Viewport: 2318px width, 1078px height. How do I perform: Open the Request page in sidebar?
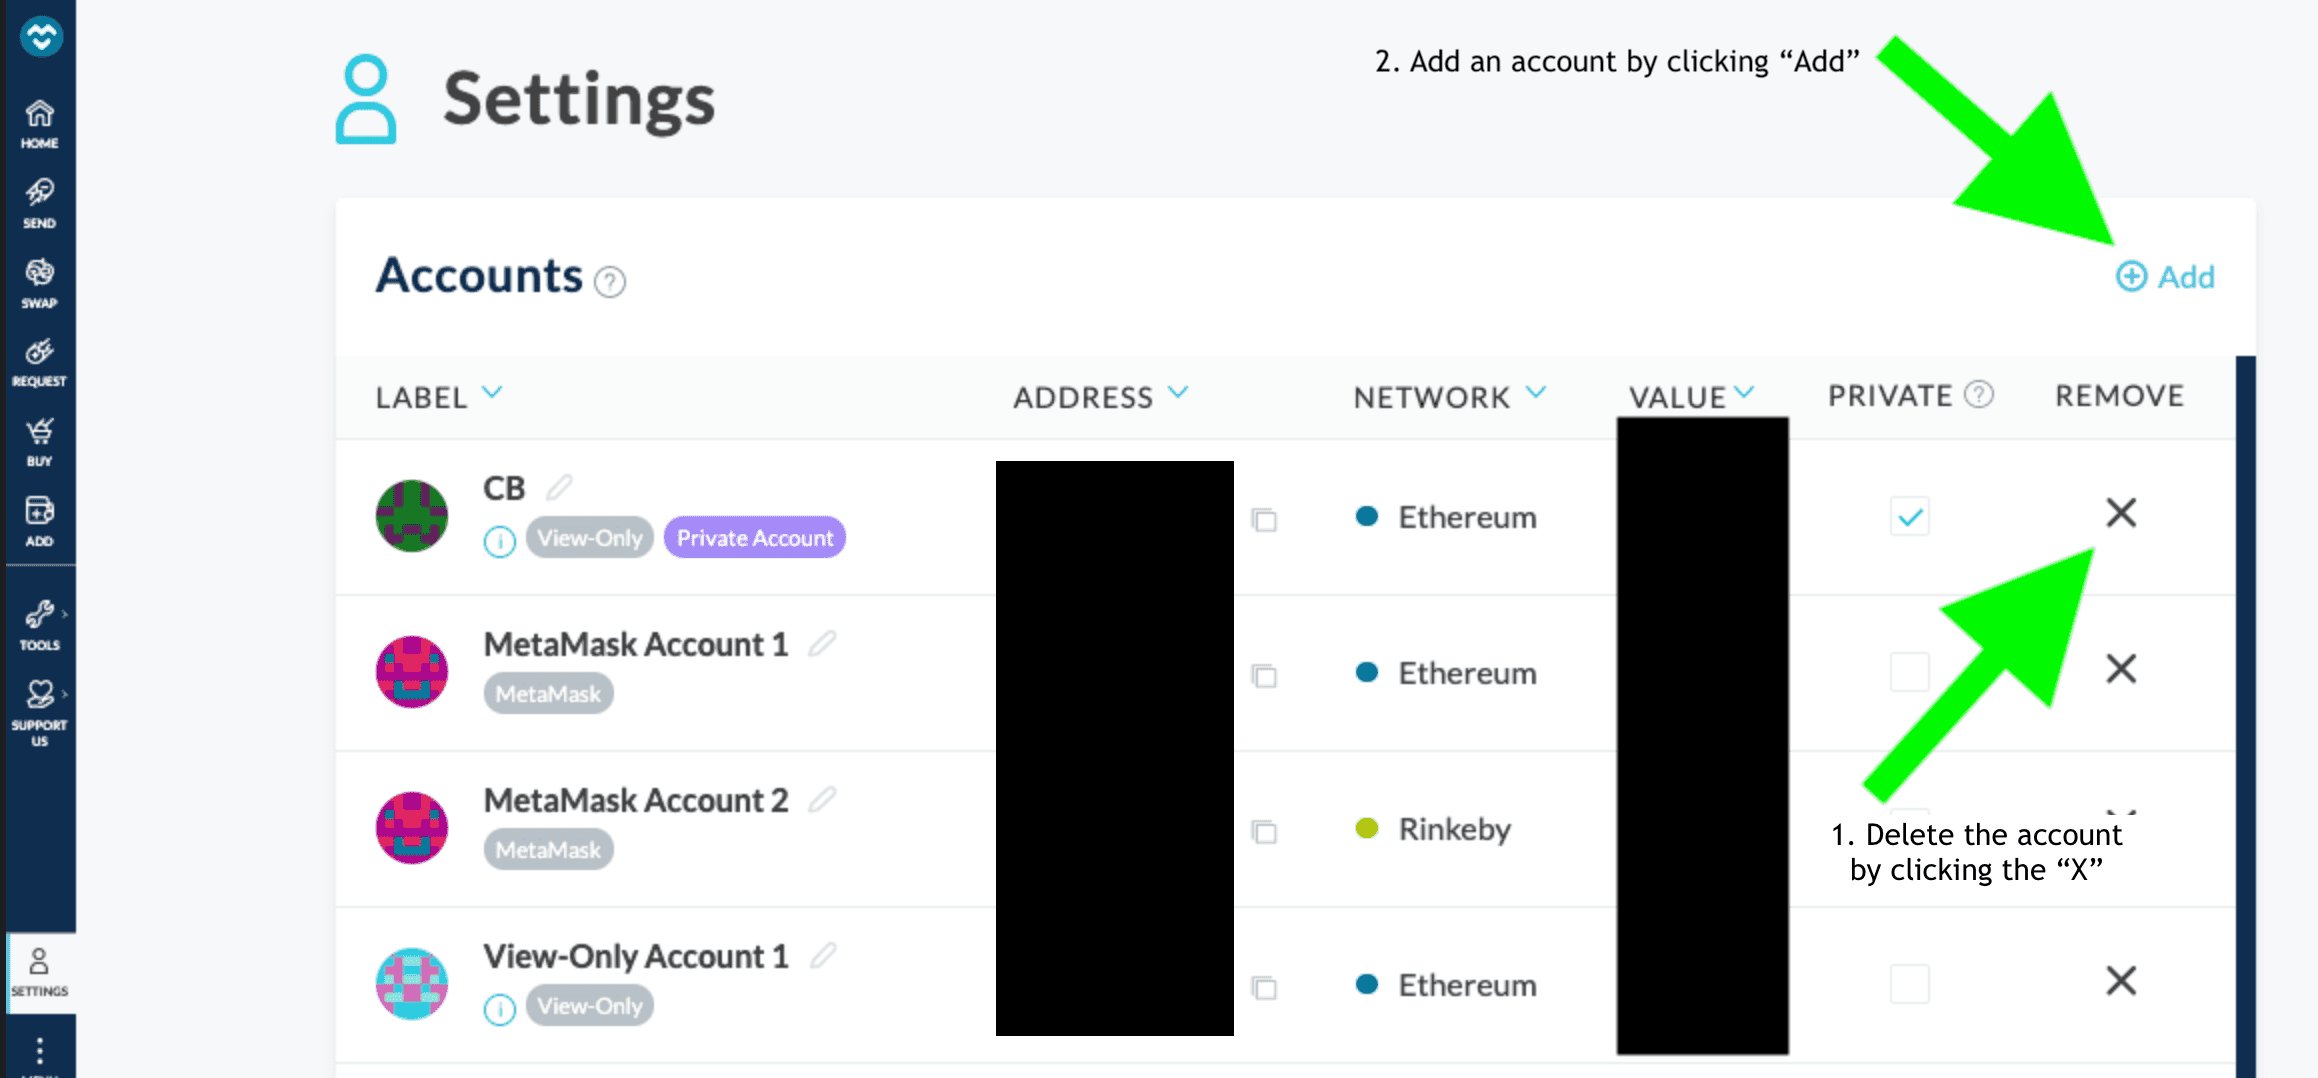click(39, 363)
